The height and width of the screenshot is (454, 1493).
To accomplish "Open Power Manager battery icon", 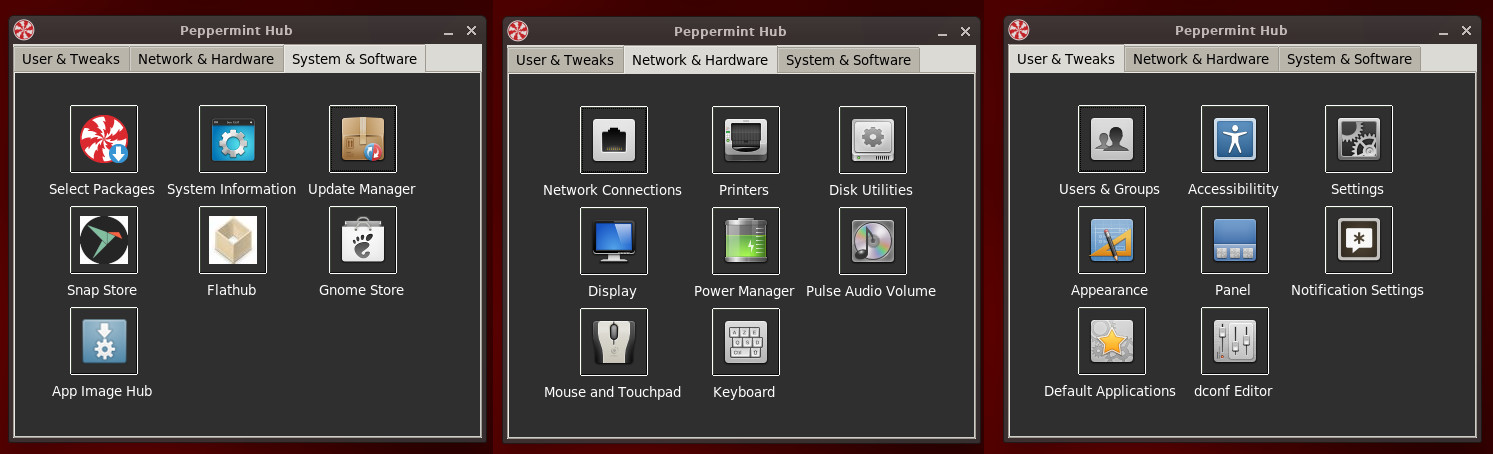I will 746,241.
